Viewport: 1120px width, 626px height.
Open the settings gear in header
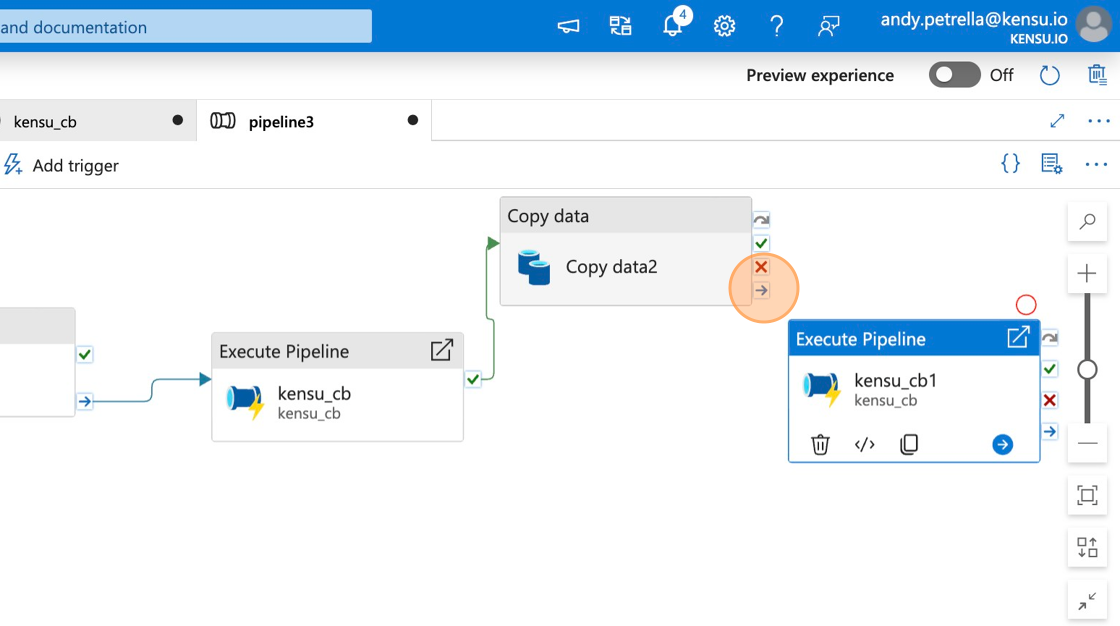pyautogui.click(x=724, y=26)
